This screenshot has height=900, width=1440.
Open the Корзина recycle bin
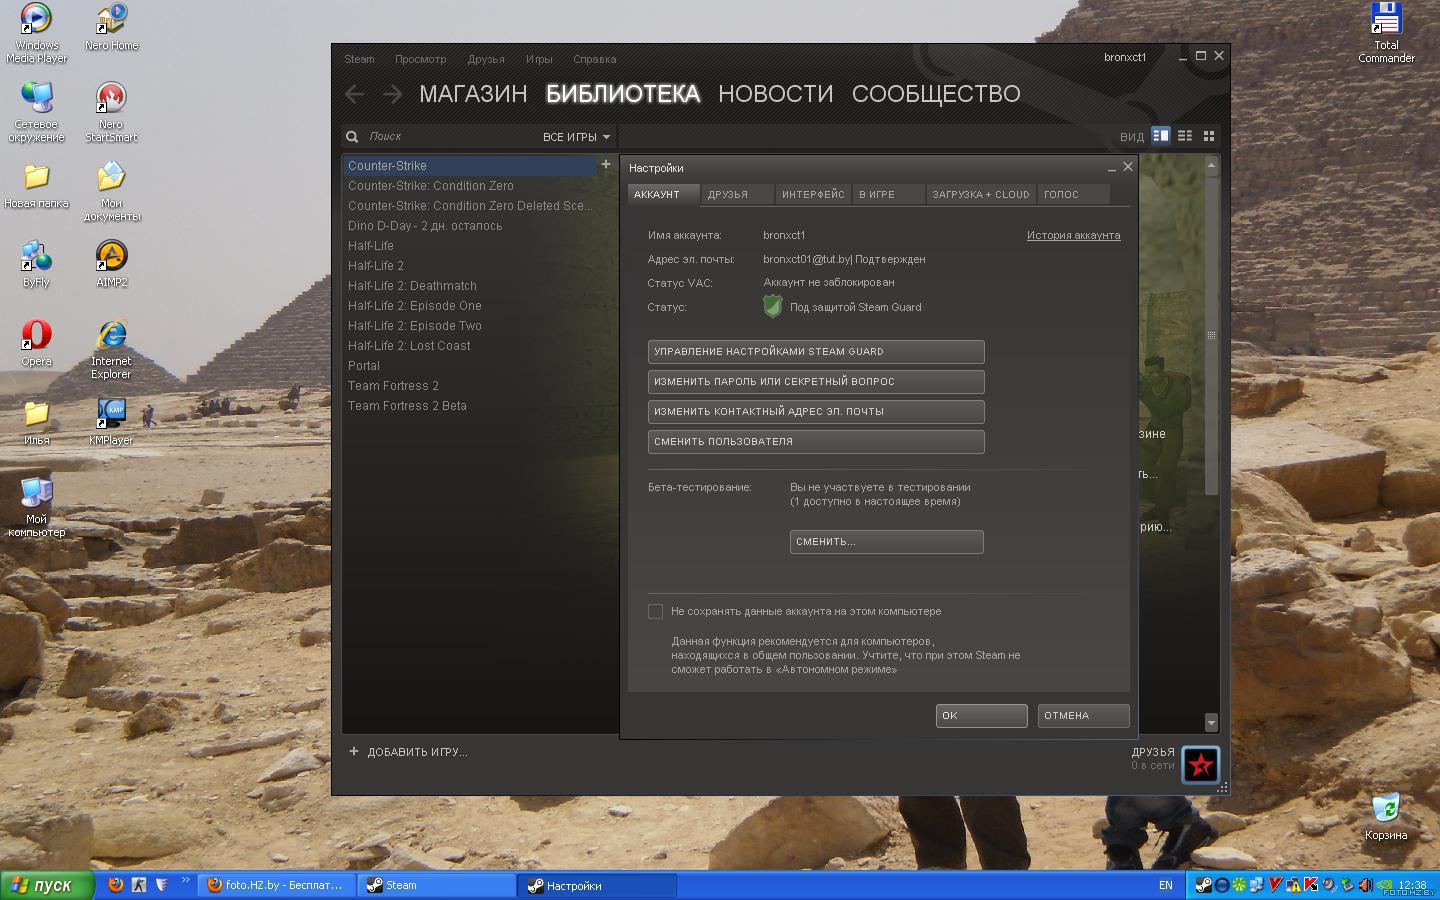(1386, 817)
